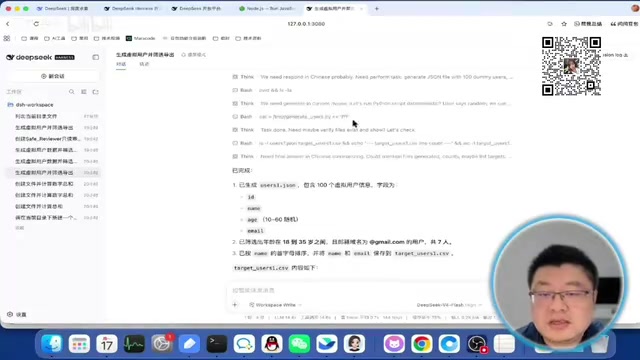Expand the Think step starting "Need final answer in Chinese"
The height and width of the screenshot is (360, 640).
click(x=372, y=156)
